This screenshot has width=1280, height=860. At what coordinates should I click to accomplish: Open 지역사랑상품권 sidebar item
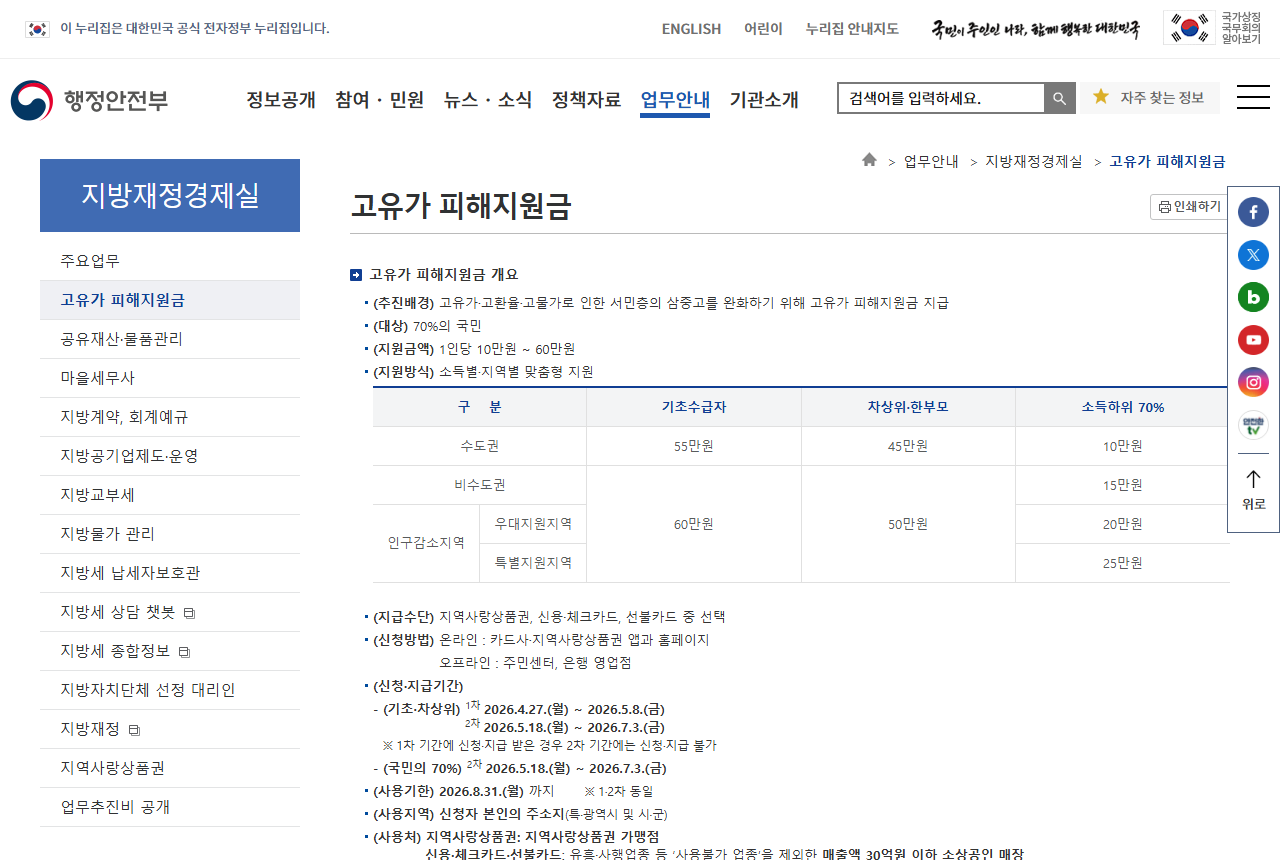[x=170, y=768]
